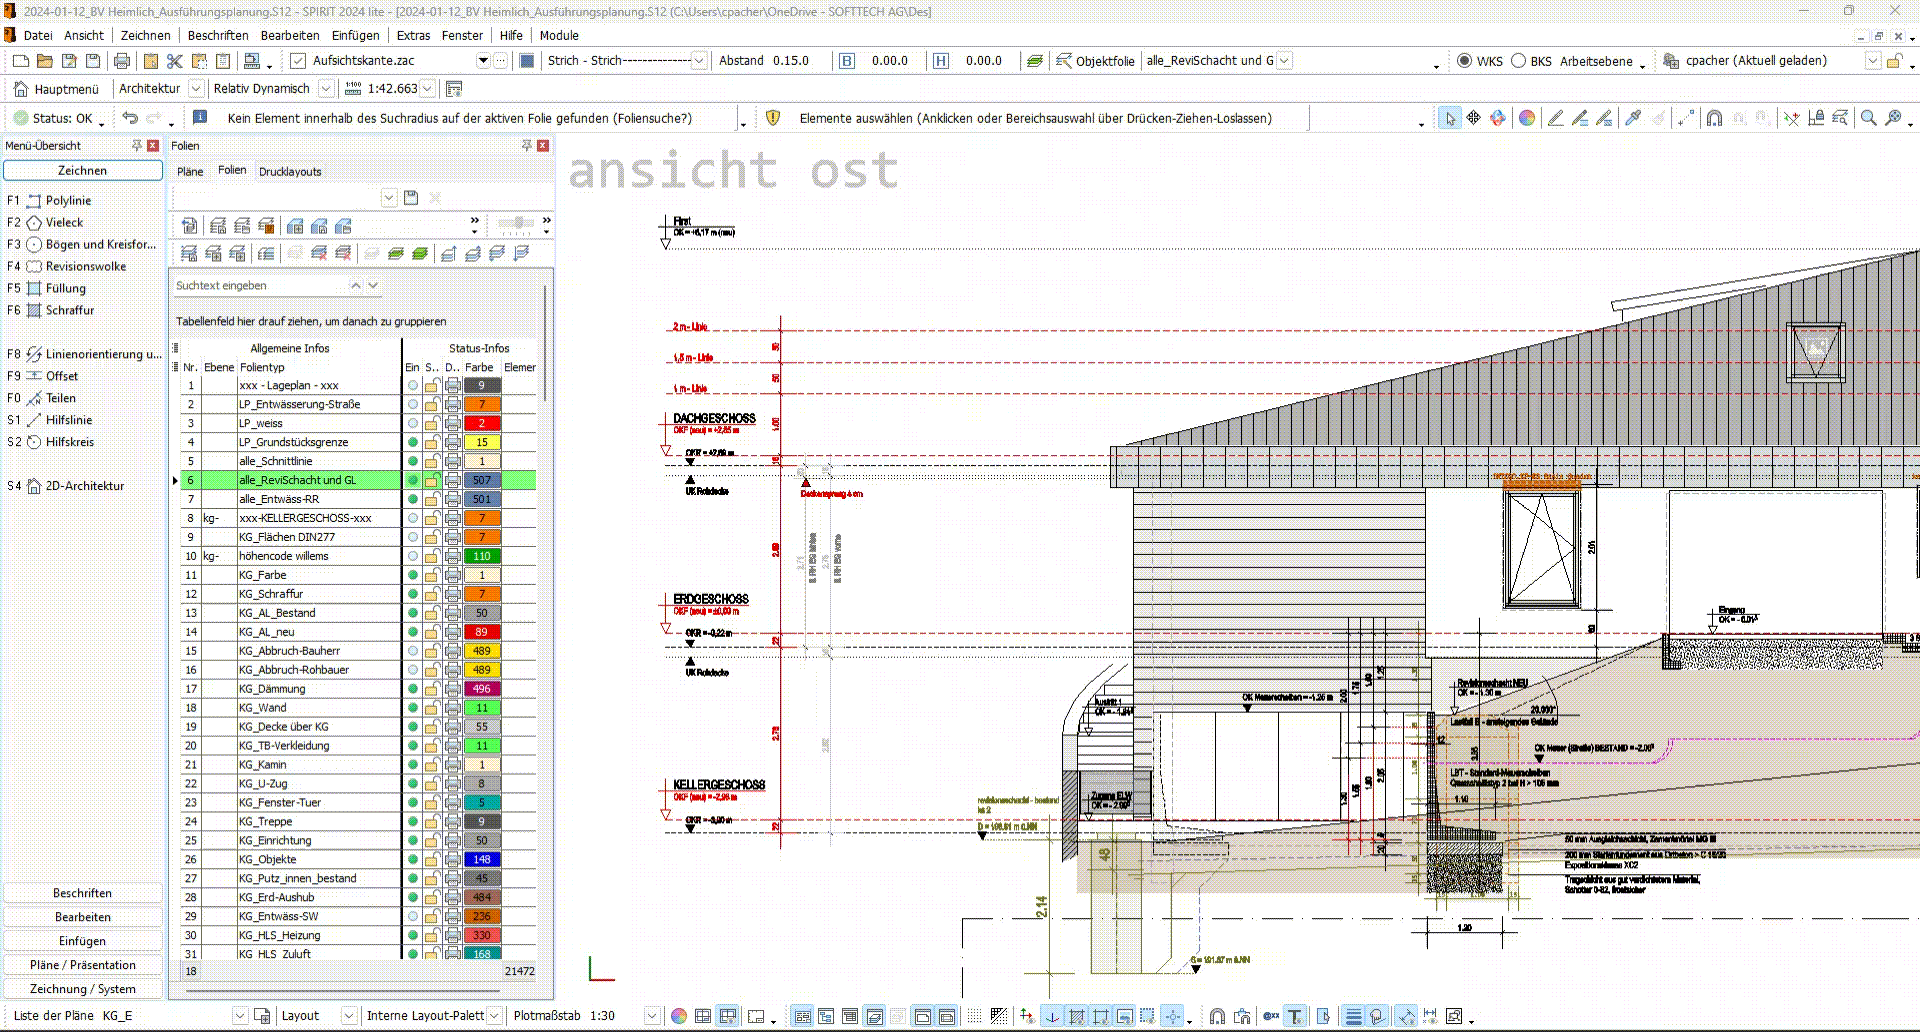Cut selection with the scissors icon
This screenshot has height=1032, width=1920.
[174, 60]
